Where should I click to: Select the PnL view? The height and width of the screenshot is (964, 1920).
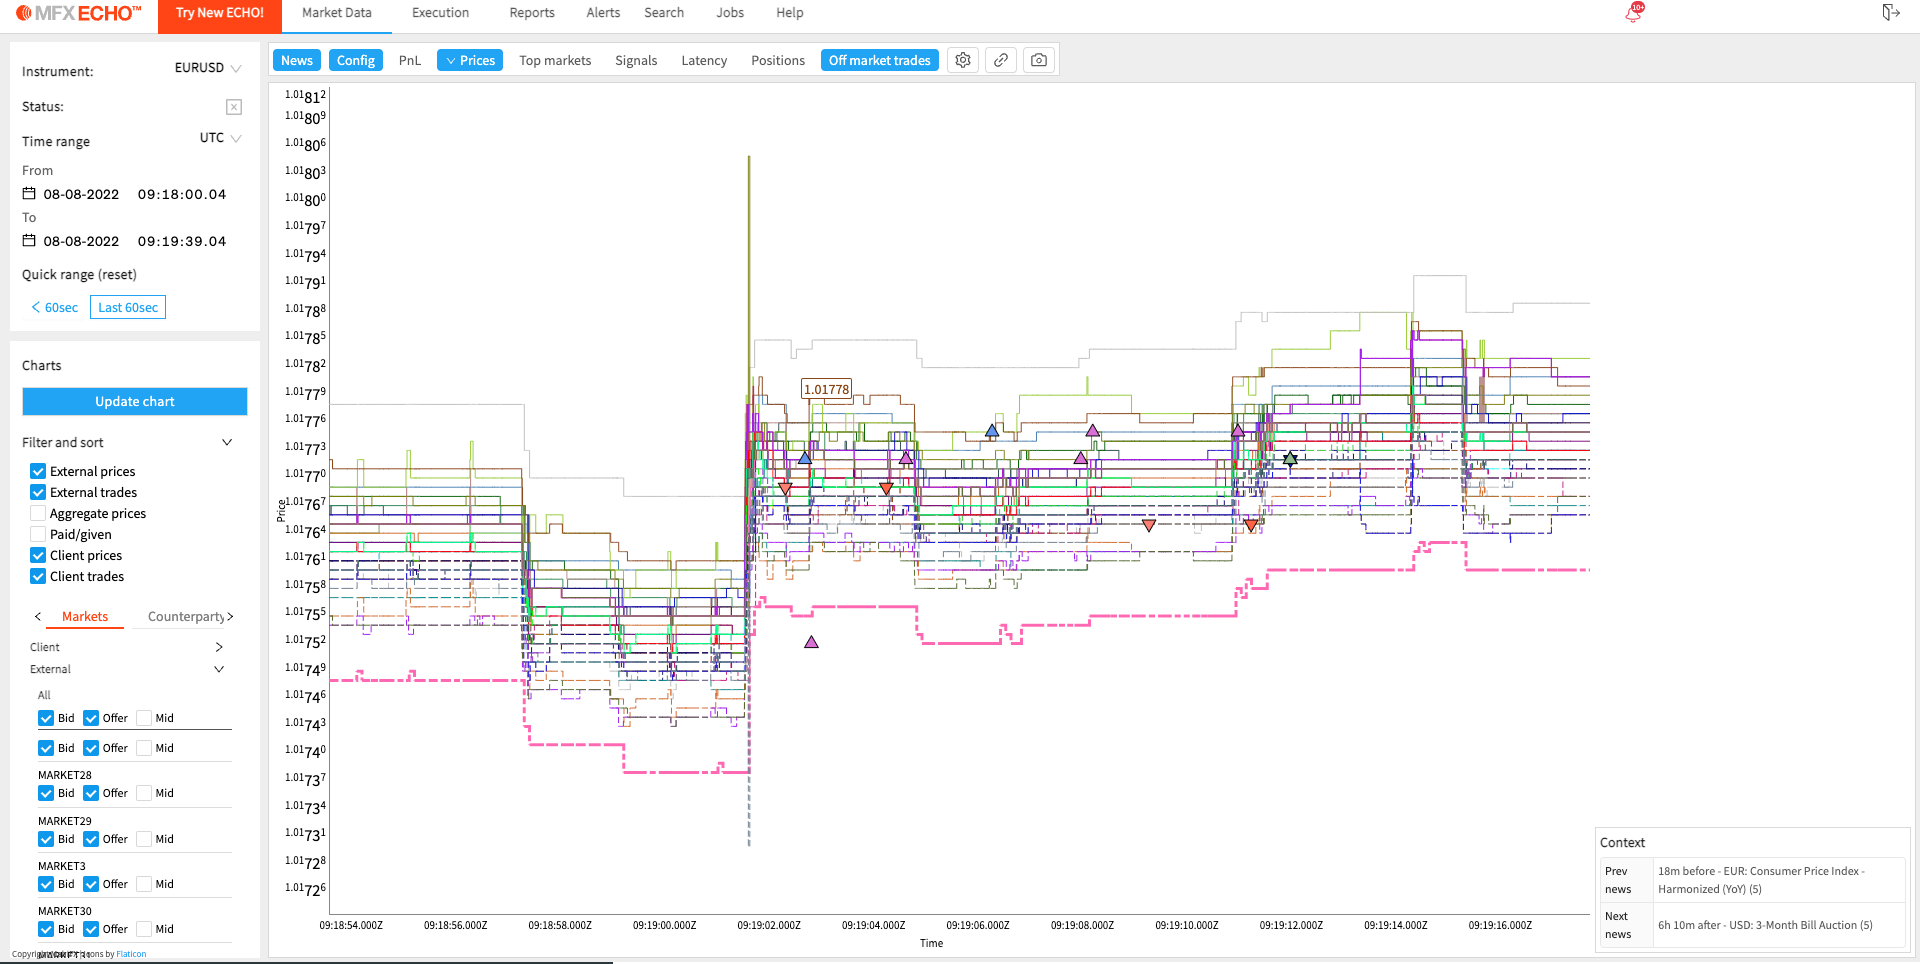coord(410,60)
